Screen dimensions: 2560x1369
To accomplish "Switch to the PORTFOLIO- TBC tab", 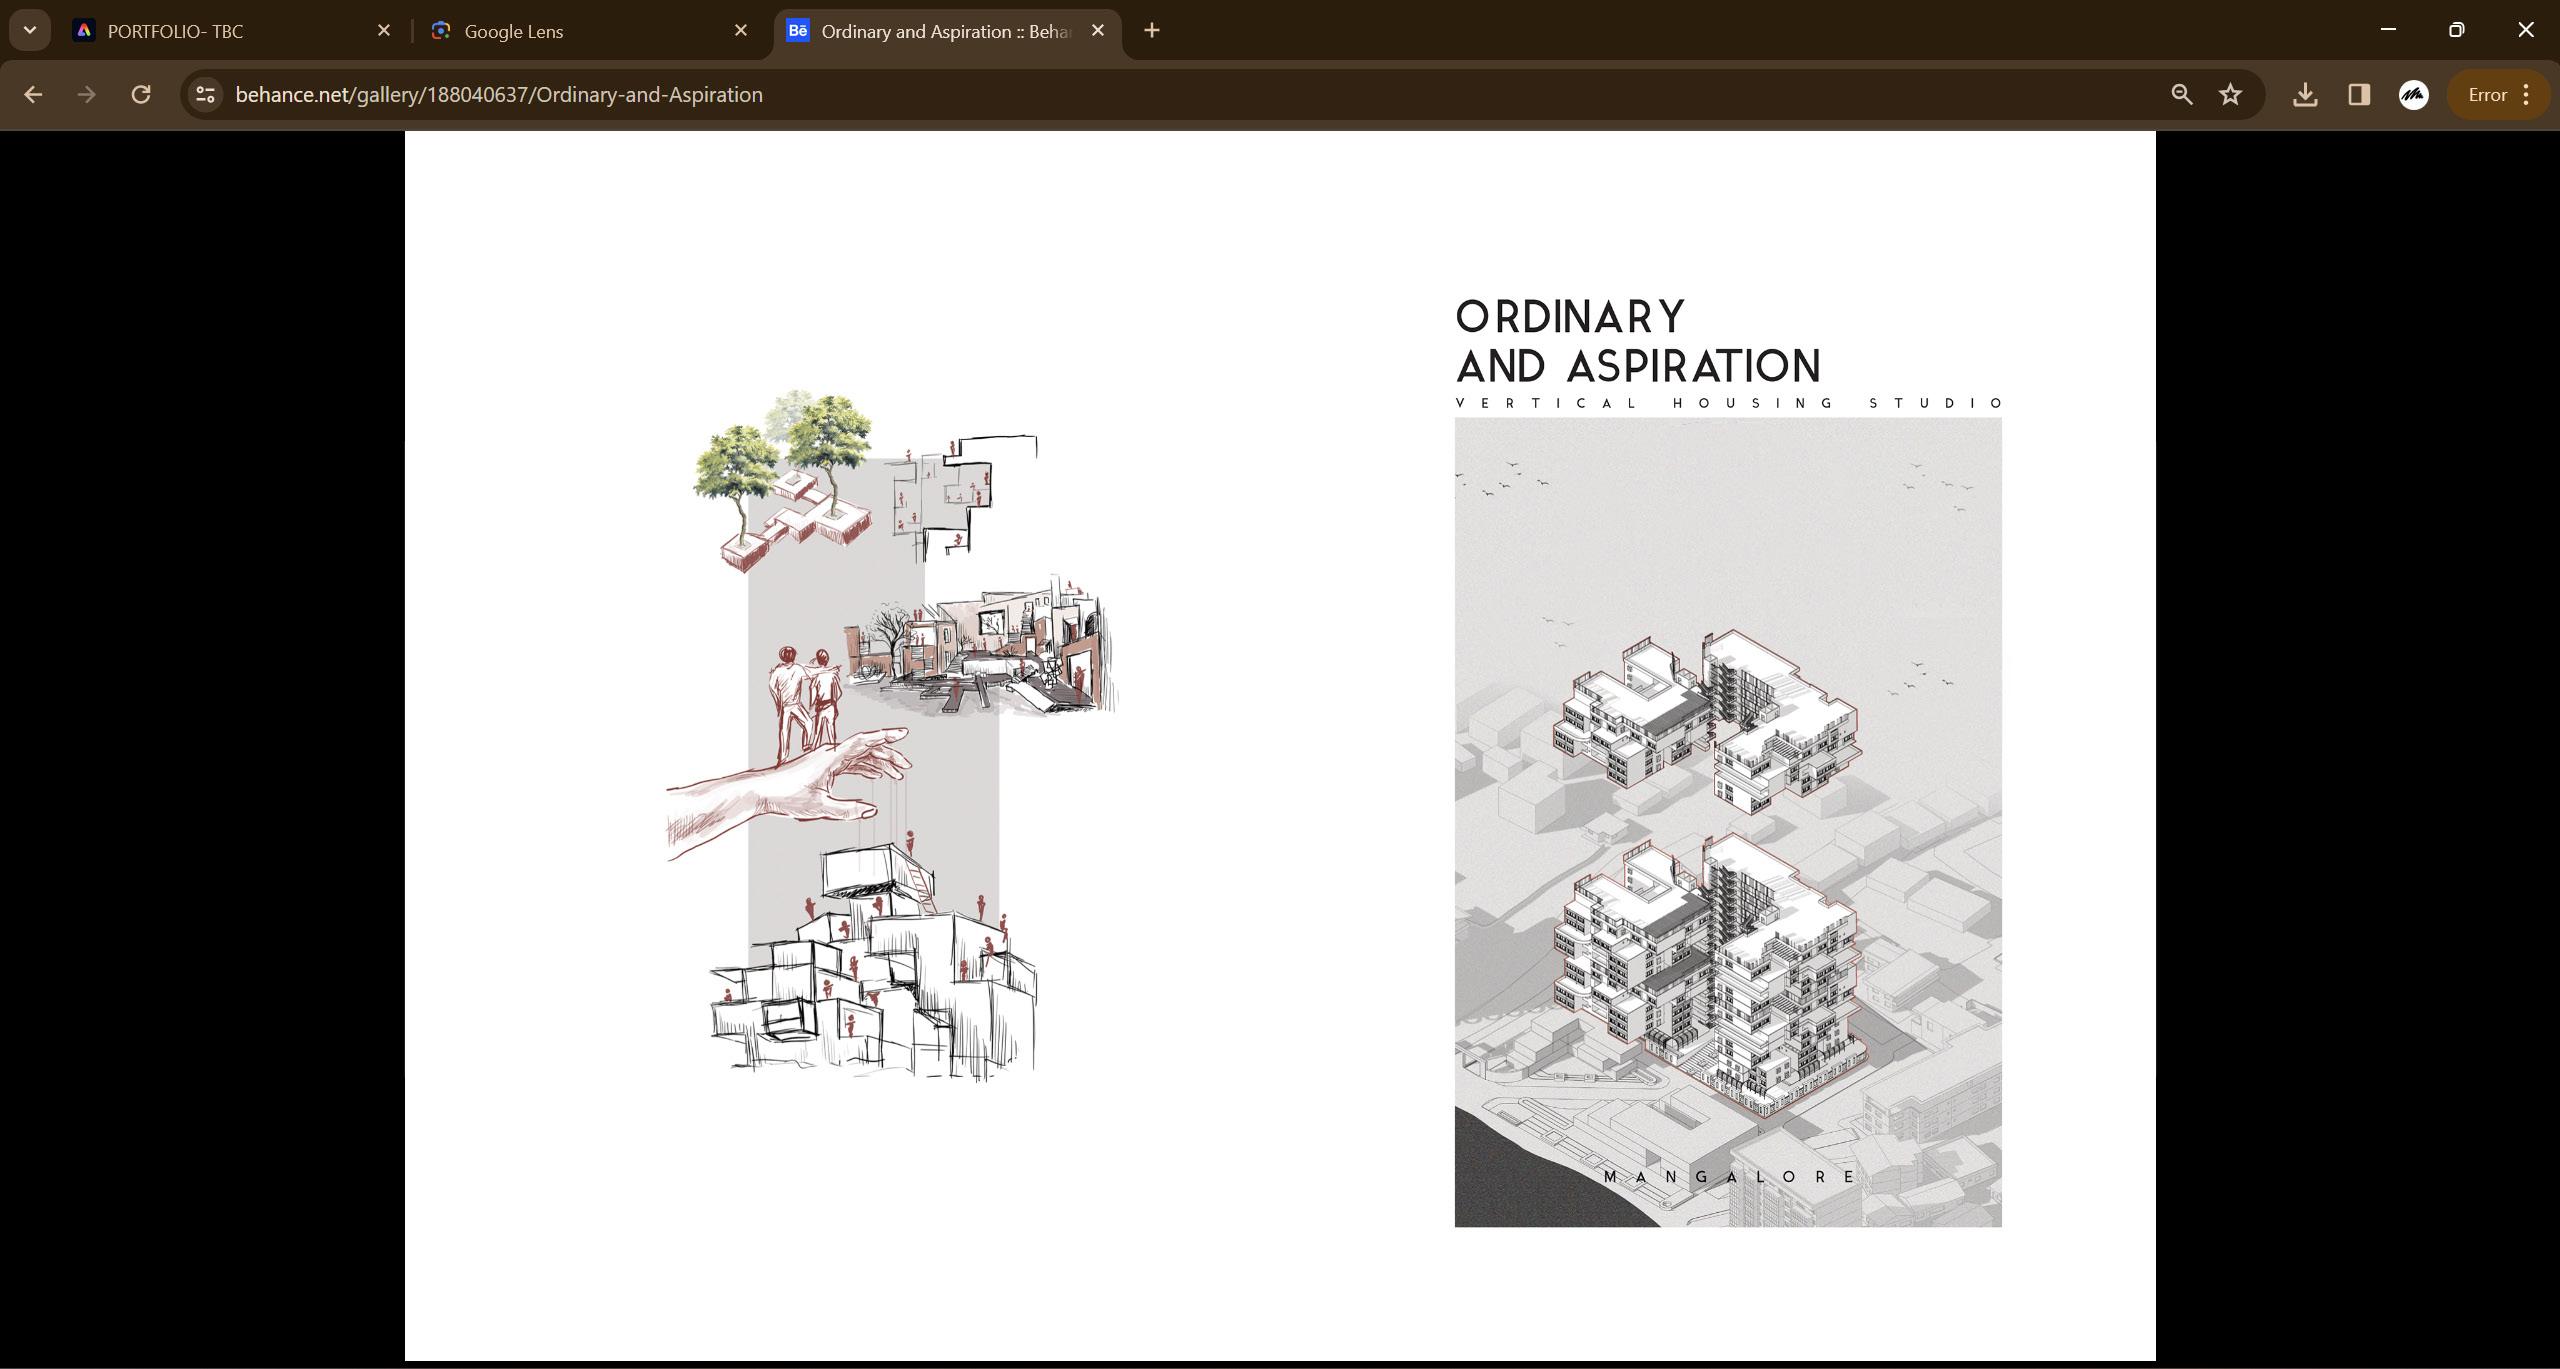I will coord(175,31).
